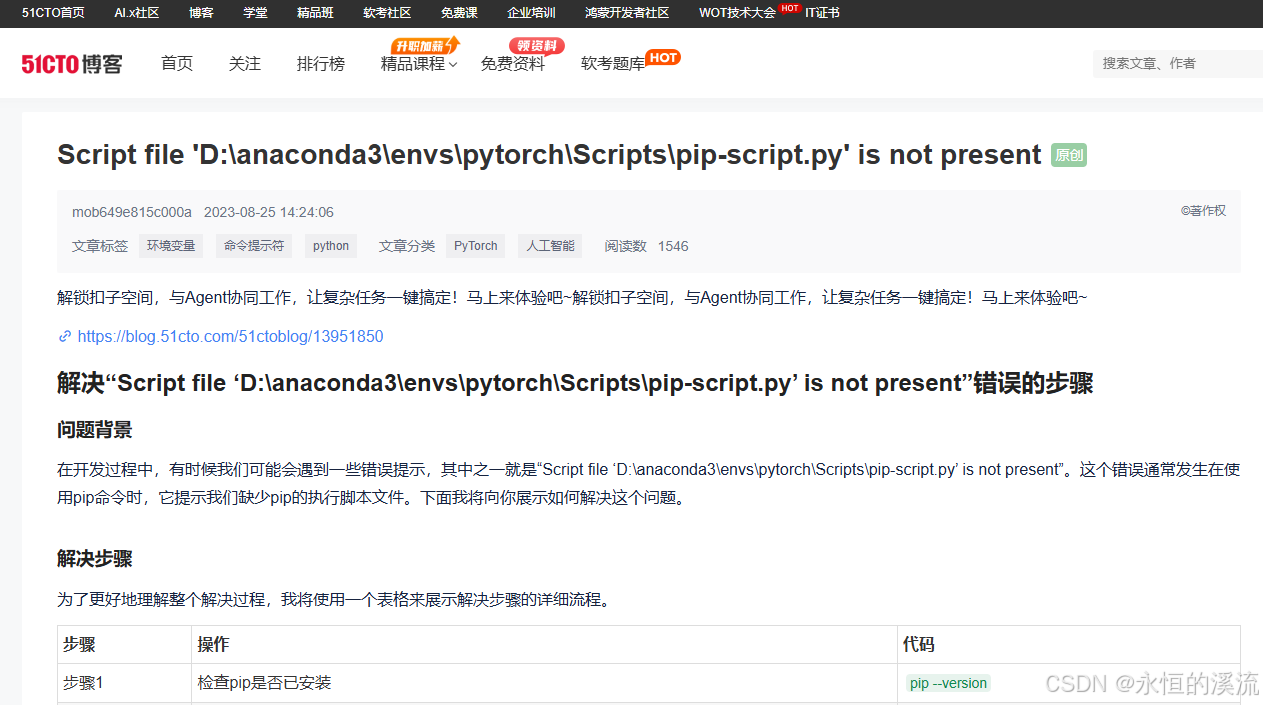Go to 关注 tab in blog navigation
The height and width of the screenshot is (705, 1263).
click(x=245, y=64)
